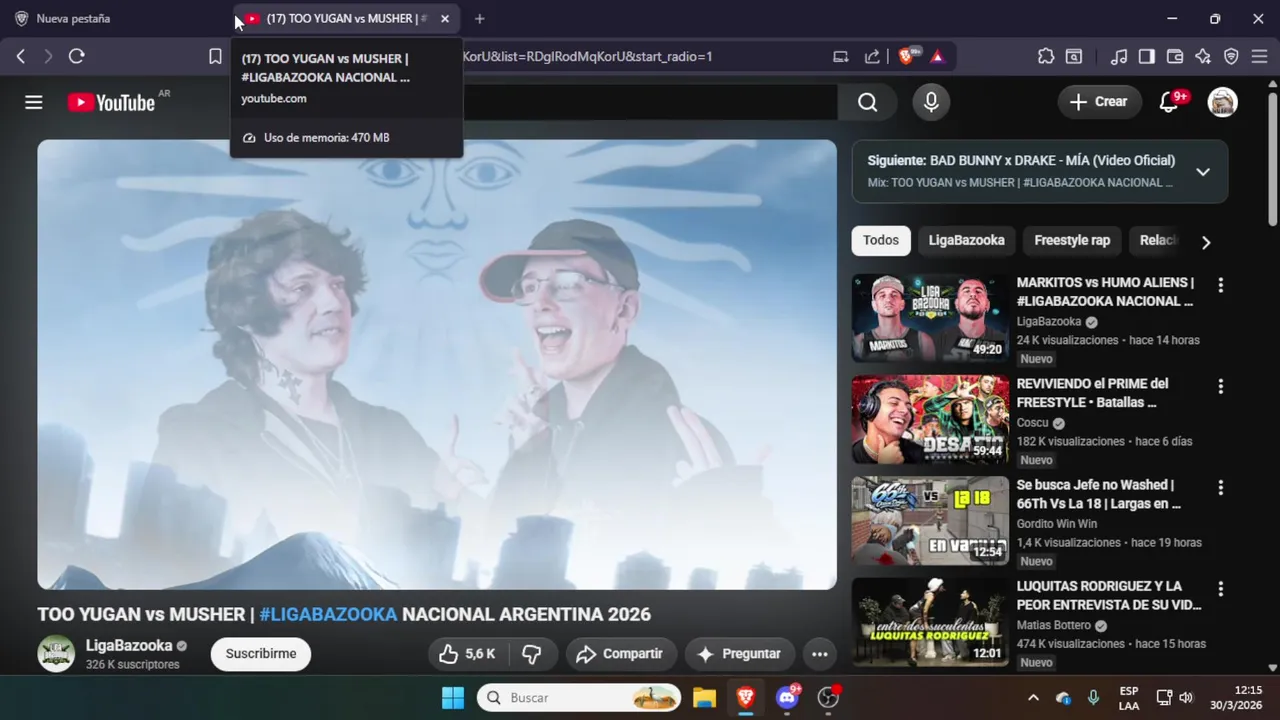This screenshot has height=720, width=1280.
Task: Open the volume speaker tray icon
Action: click(x=1186, y=697)
